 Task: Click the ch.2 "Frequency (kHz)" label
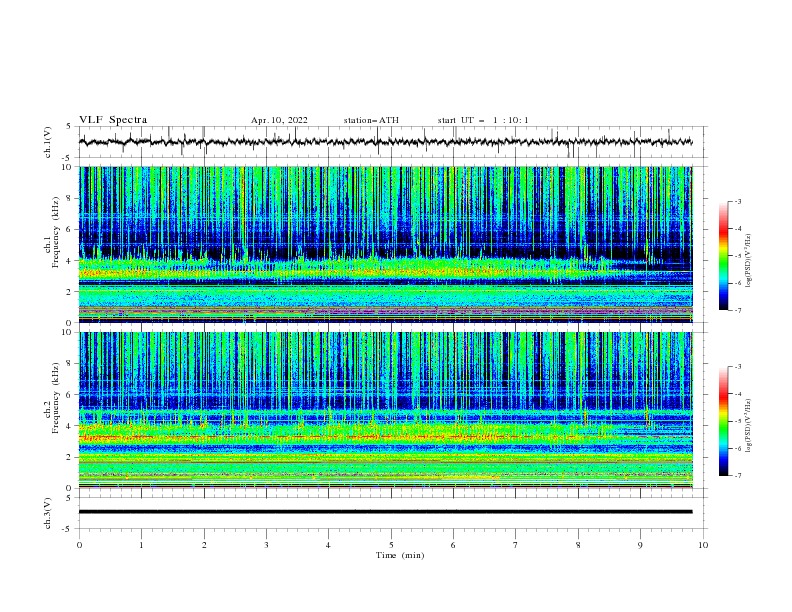pos(56,398)
